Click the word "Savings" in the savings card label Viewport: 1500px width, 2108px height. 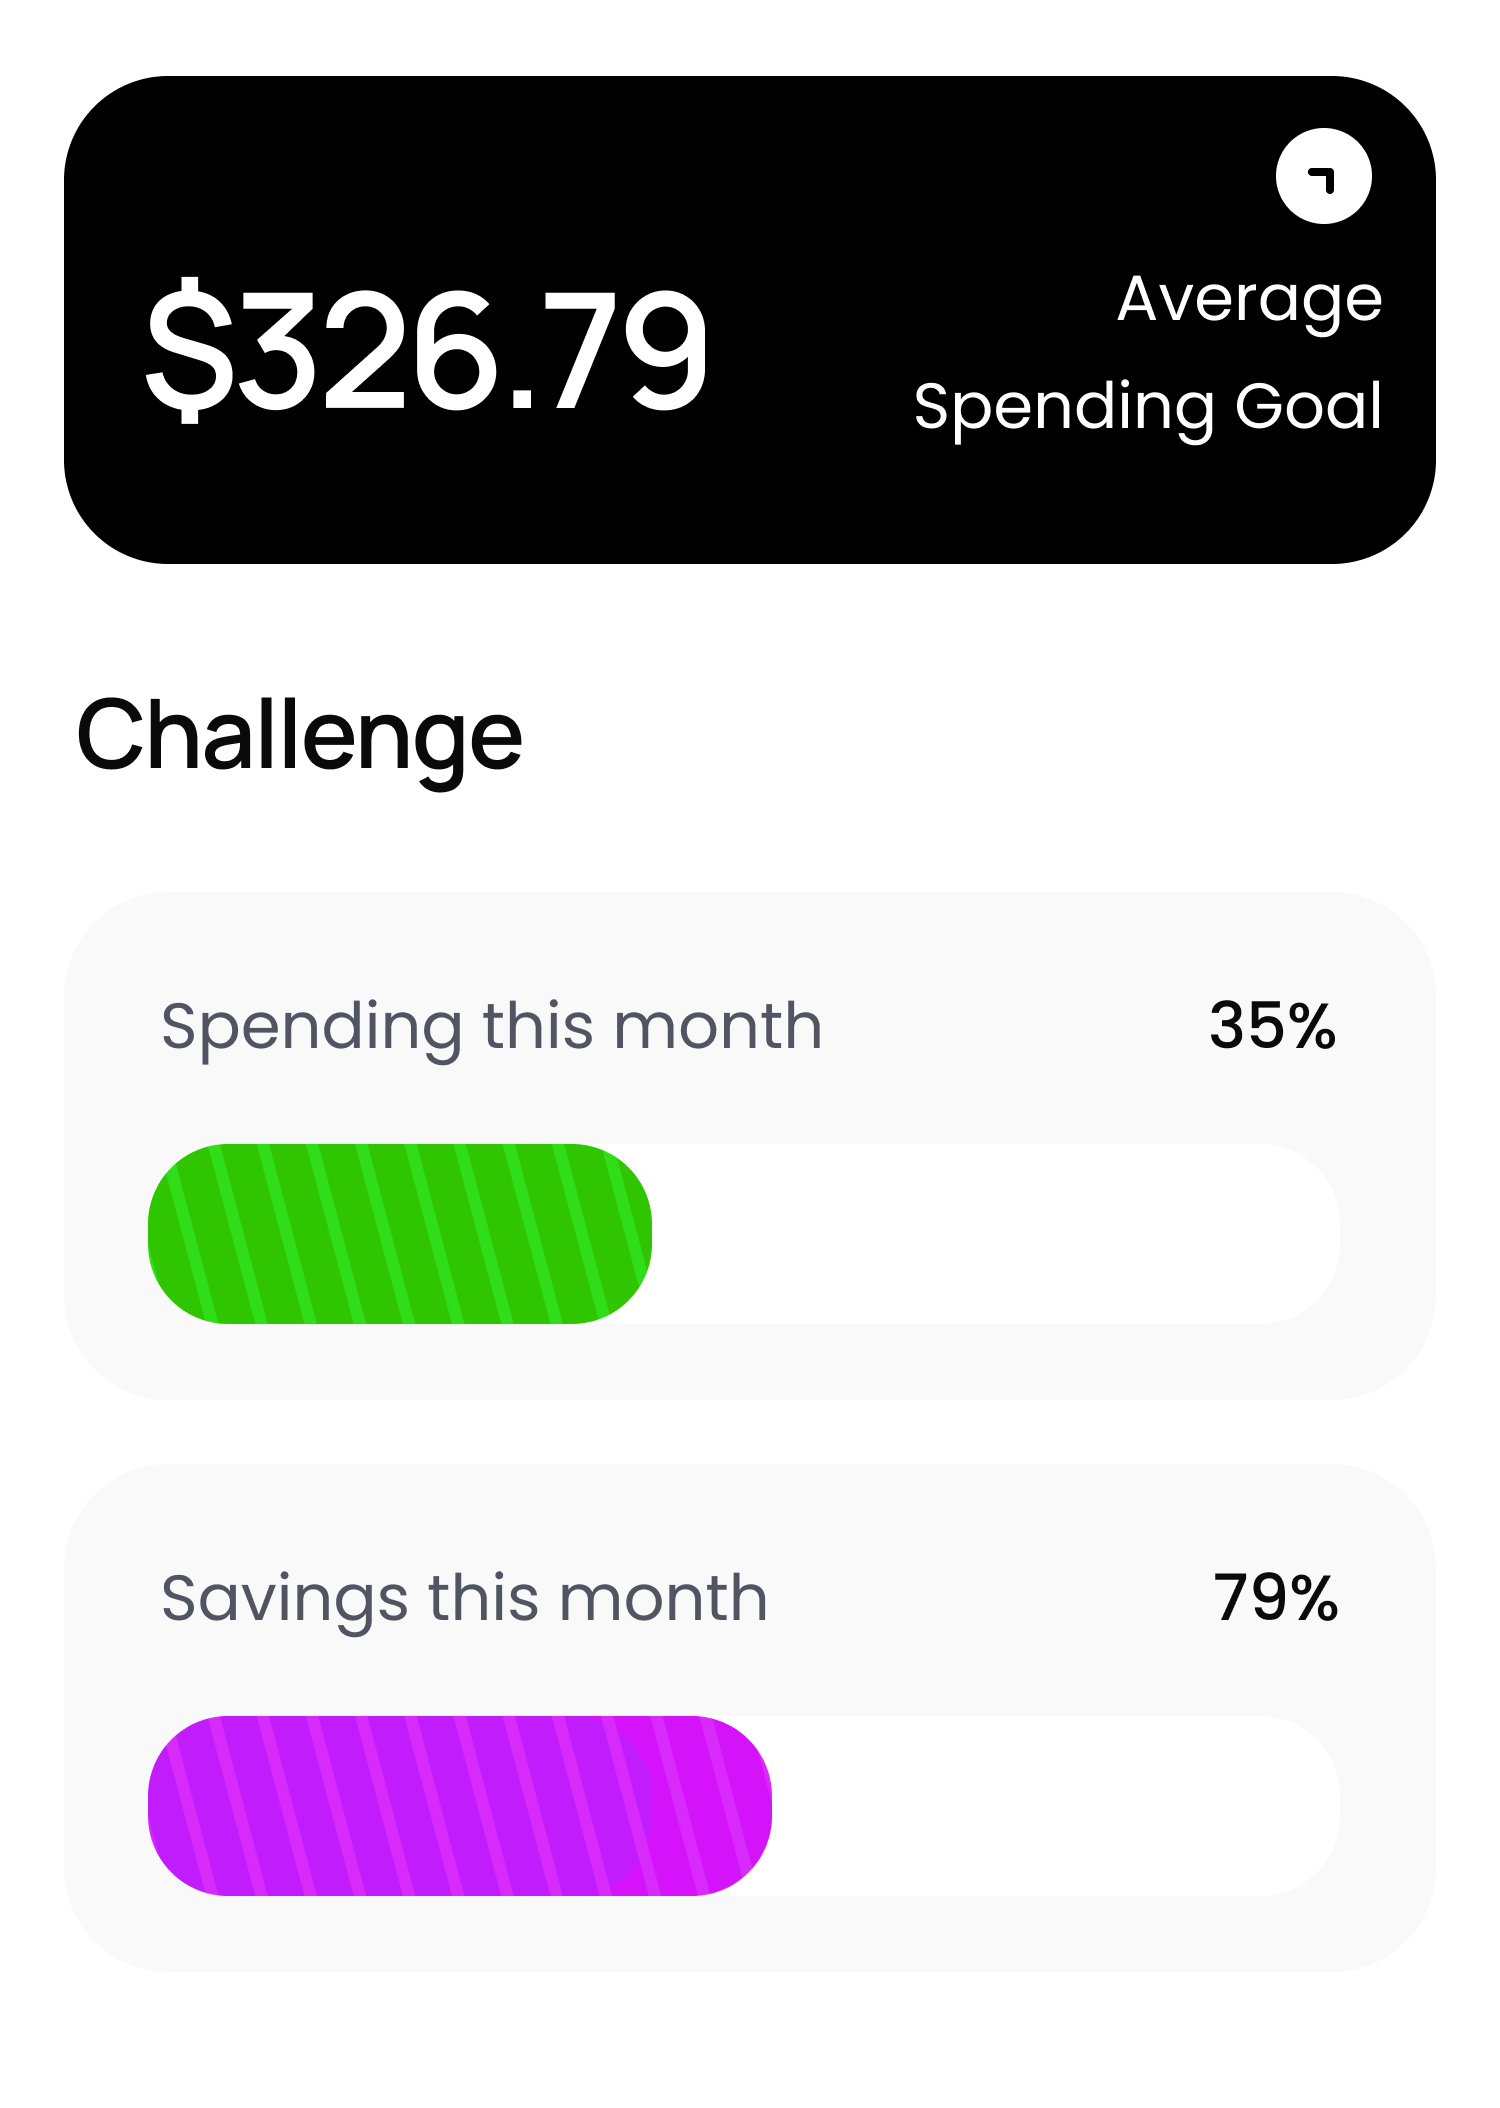tap(284, 1599)
